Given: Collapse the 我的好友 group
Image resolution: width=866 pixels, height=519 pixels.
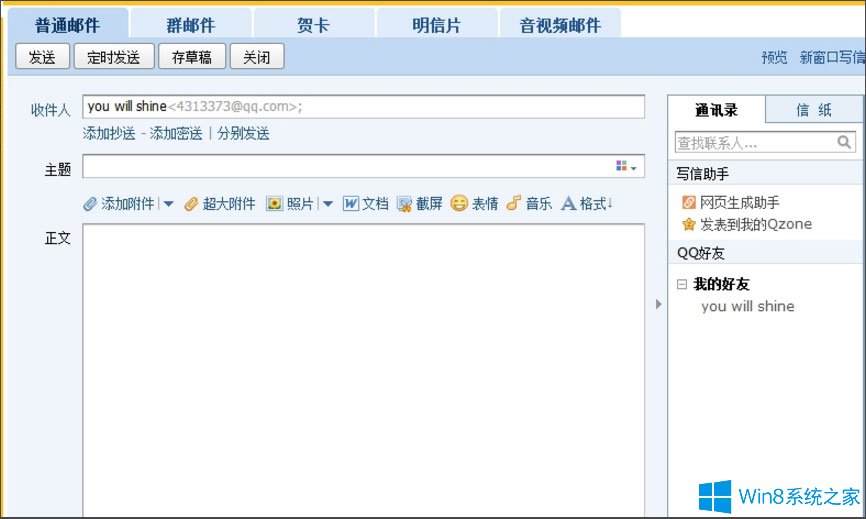Looking at the screenshot, I should click(682, 284).
